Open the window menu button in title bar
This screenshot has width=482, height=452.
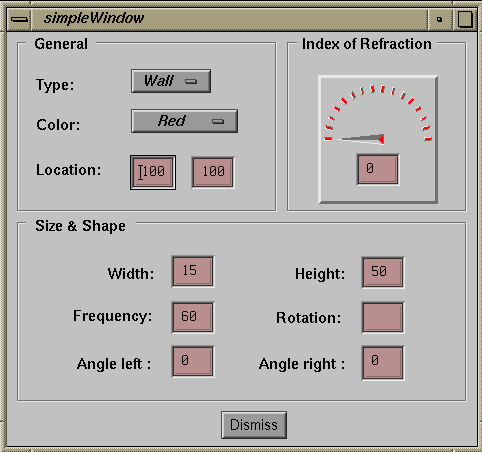(x=19, y=19)
